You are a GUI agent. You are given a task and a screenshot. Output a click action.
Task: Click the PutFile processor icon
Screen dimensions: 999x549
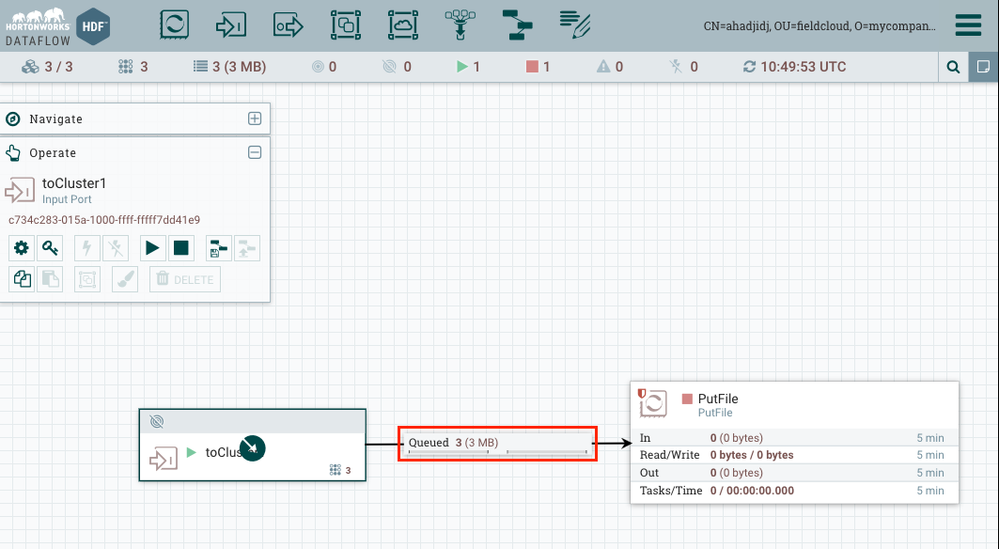tap(652, 403)
